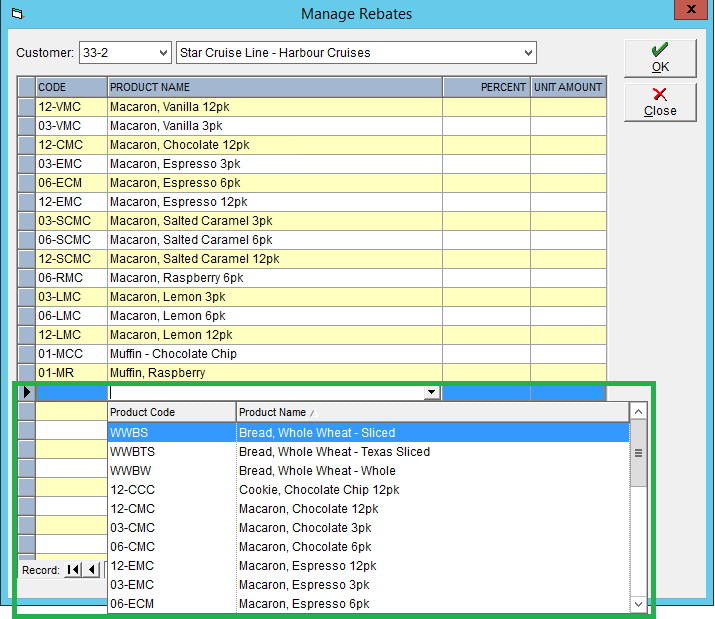This screenshot has width=715, height=619.
Task: Click code cell 12-EMC in grid
Action: point(72,202)
